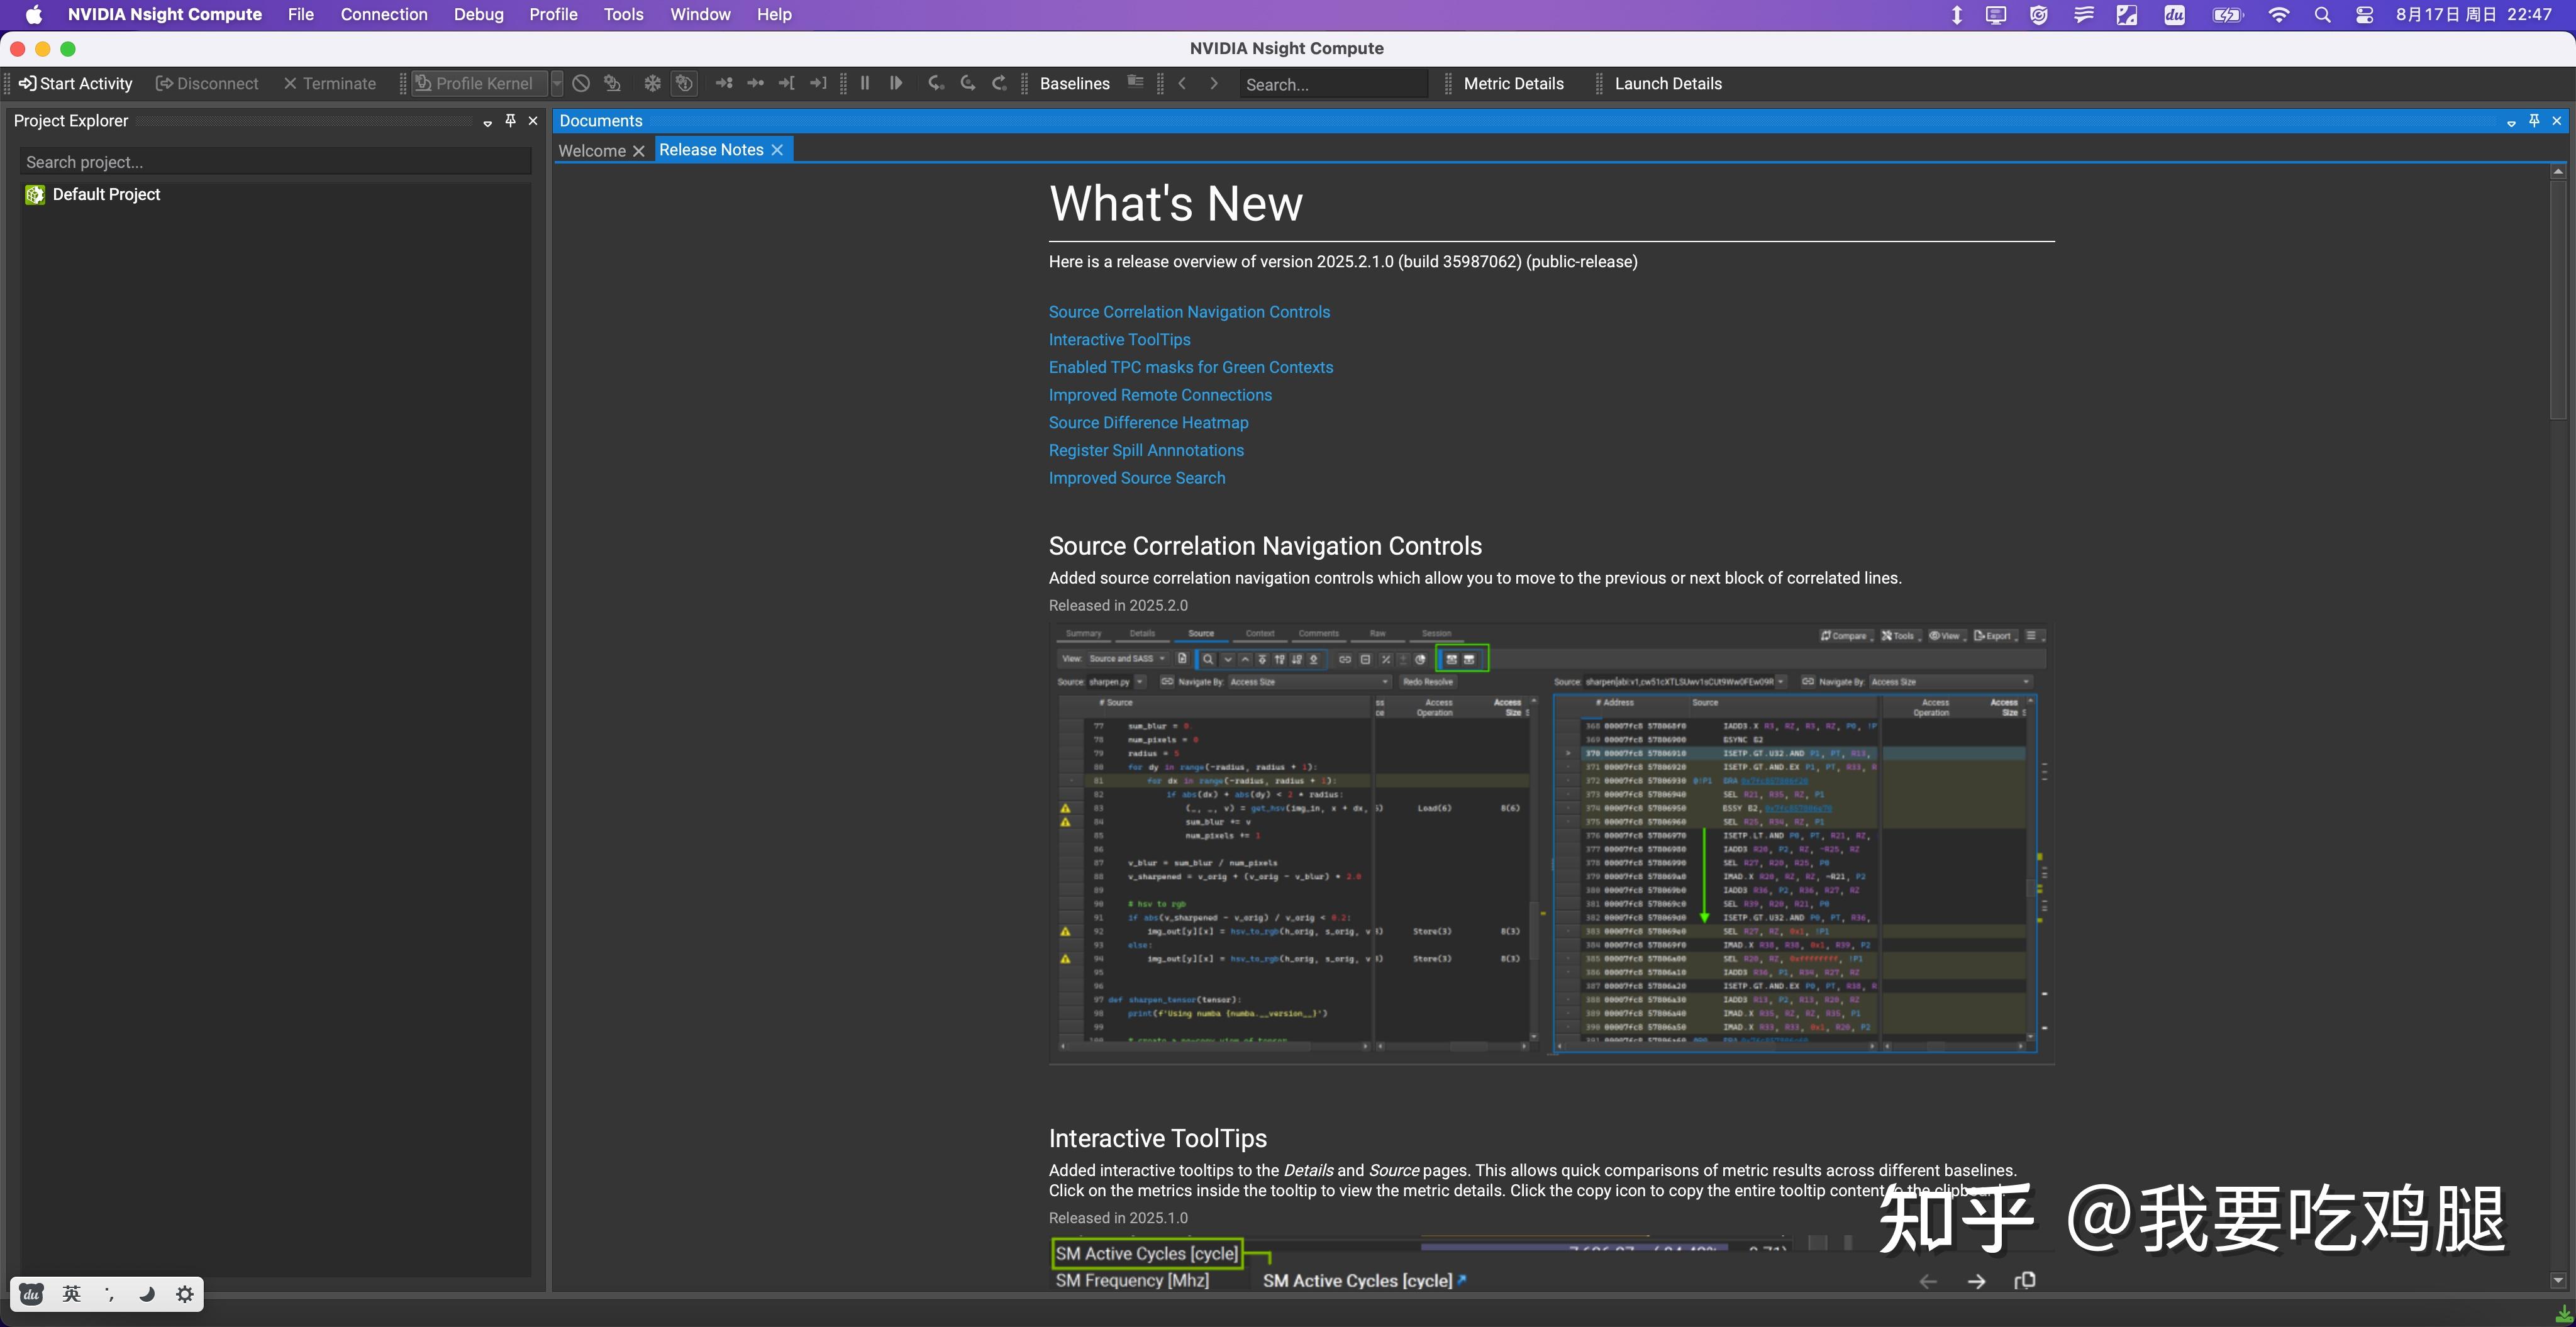
Task: Toggle macOS Control Center in the menu bar
Action: pyautogui.click(x=2364, y=15)
